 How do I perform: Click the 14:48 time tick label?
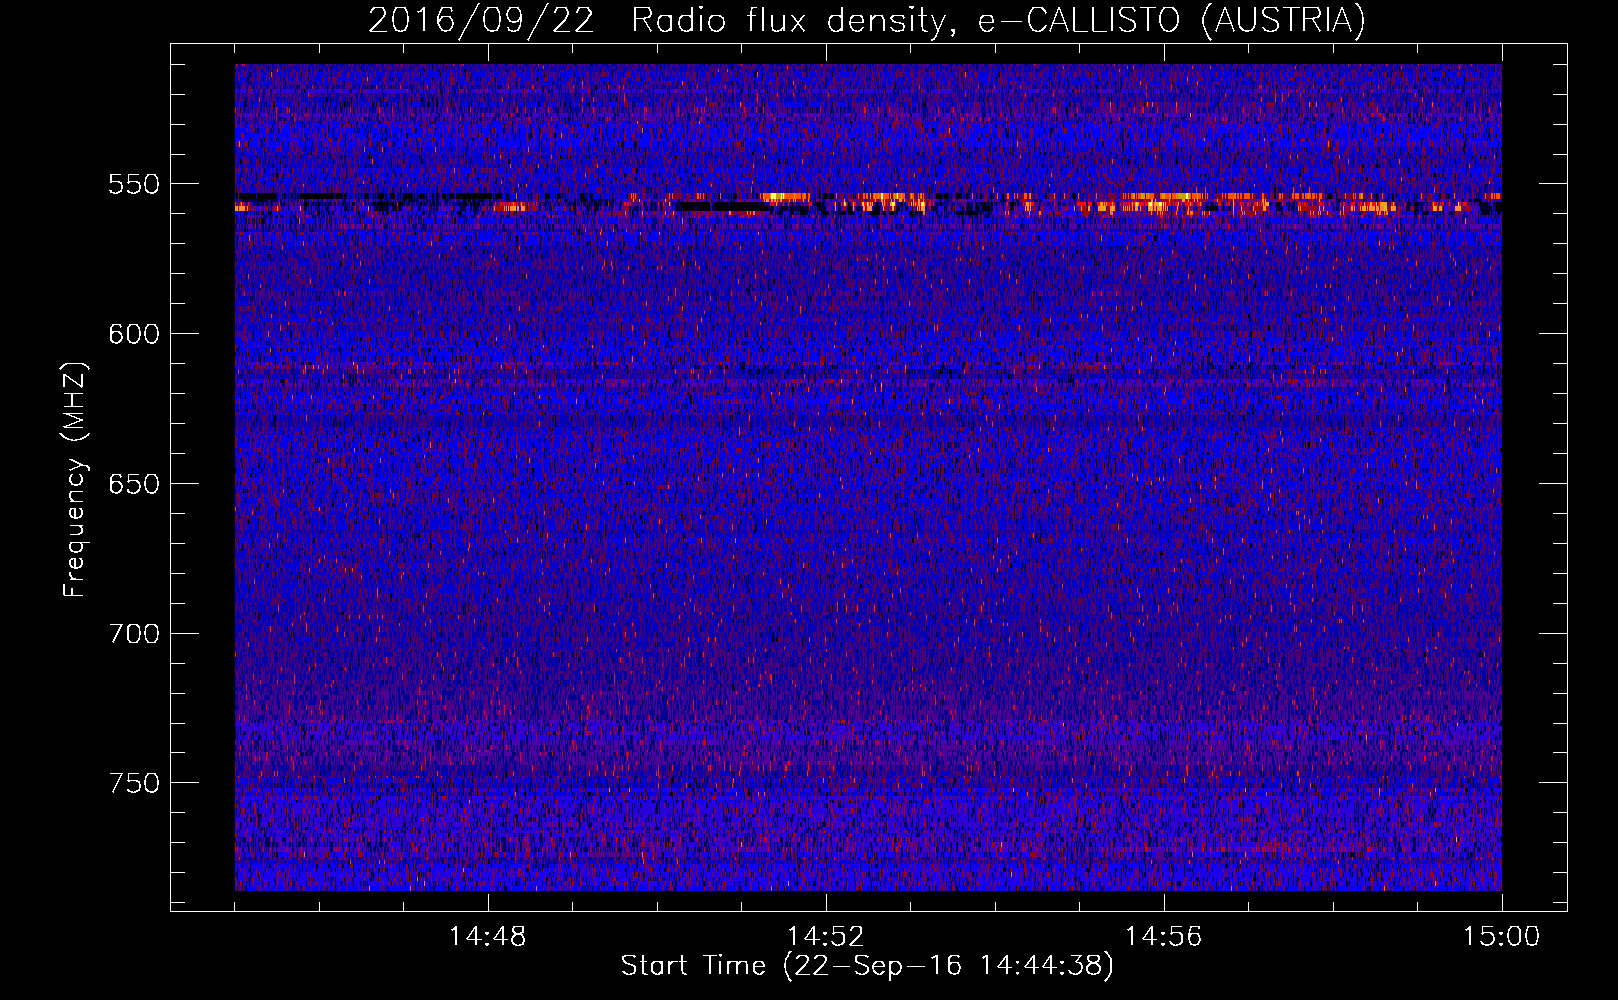click(x=488, y=937)
